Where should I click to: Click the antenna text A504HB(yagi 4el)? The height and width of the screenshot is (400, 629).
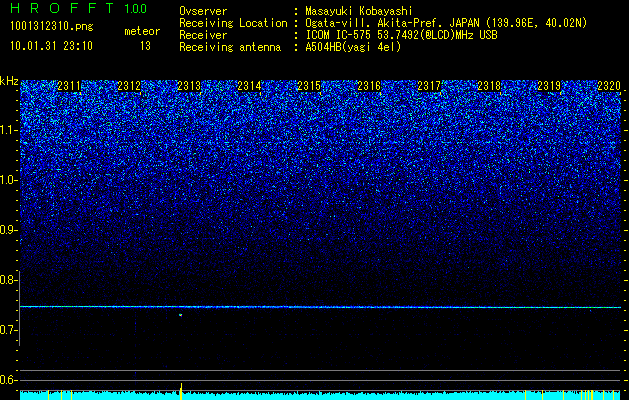click(x=353, y=47)
